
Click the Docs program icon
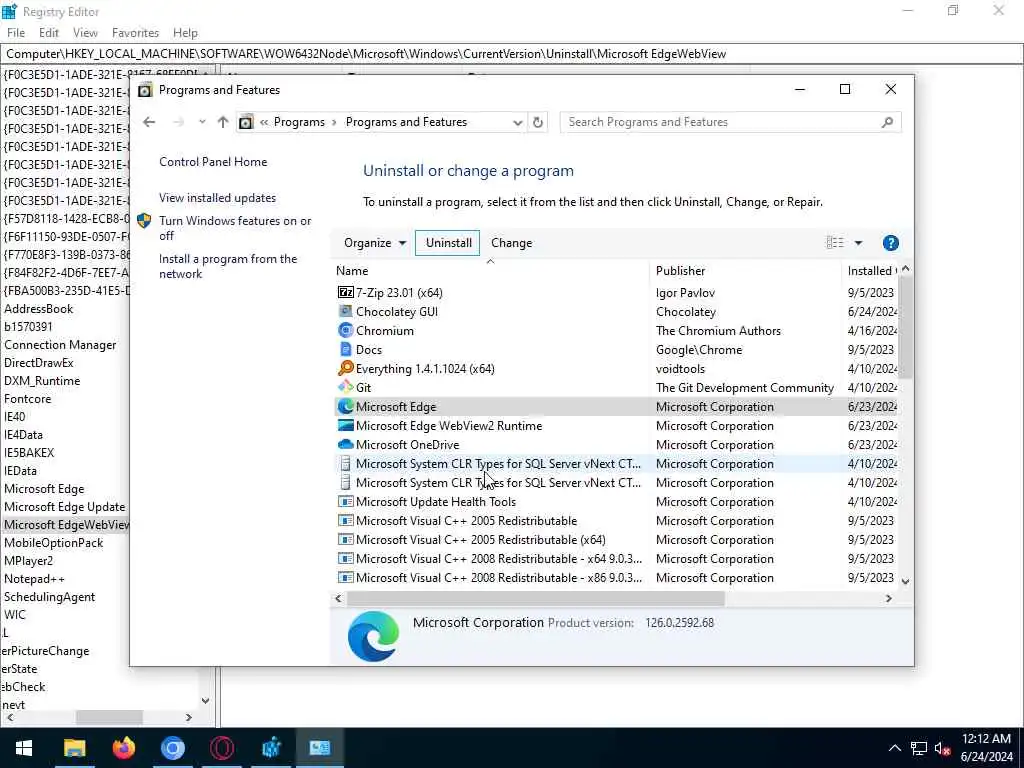[345, 349]
